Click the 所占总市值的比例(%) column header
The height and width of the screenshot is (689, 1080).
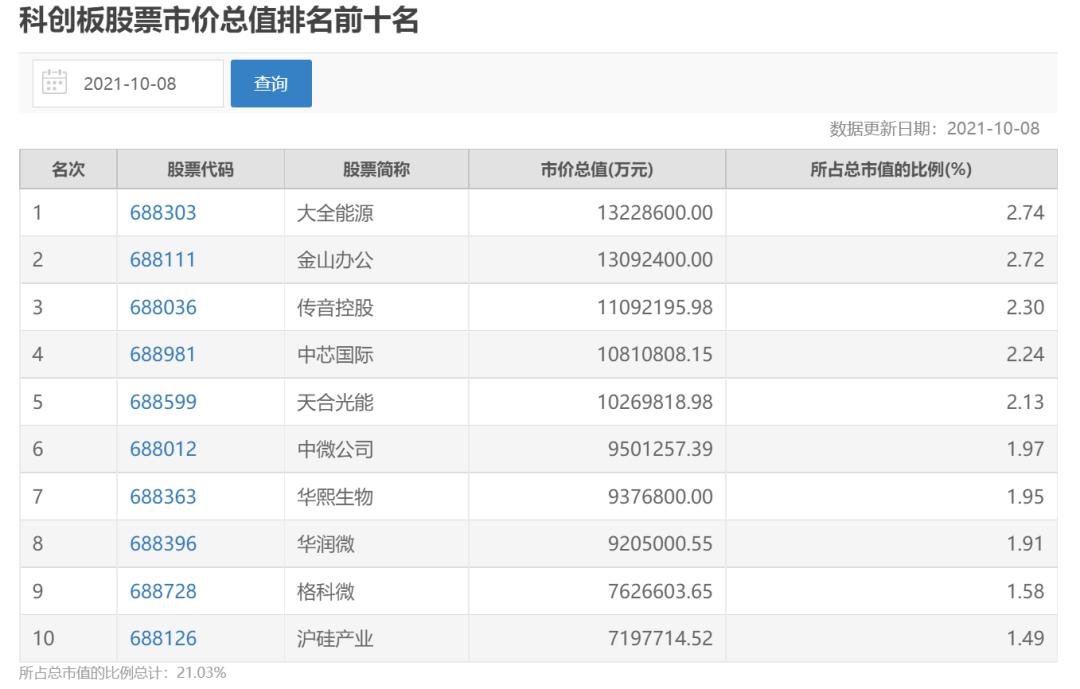point(891,170)
